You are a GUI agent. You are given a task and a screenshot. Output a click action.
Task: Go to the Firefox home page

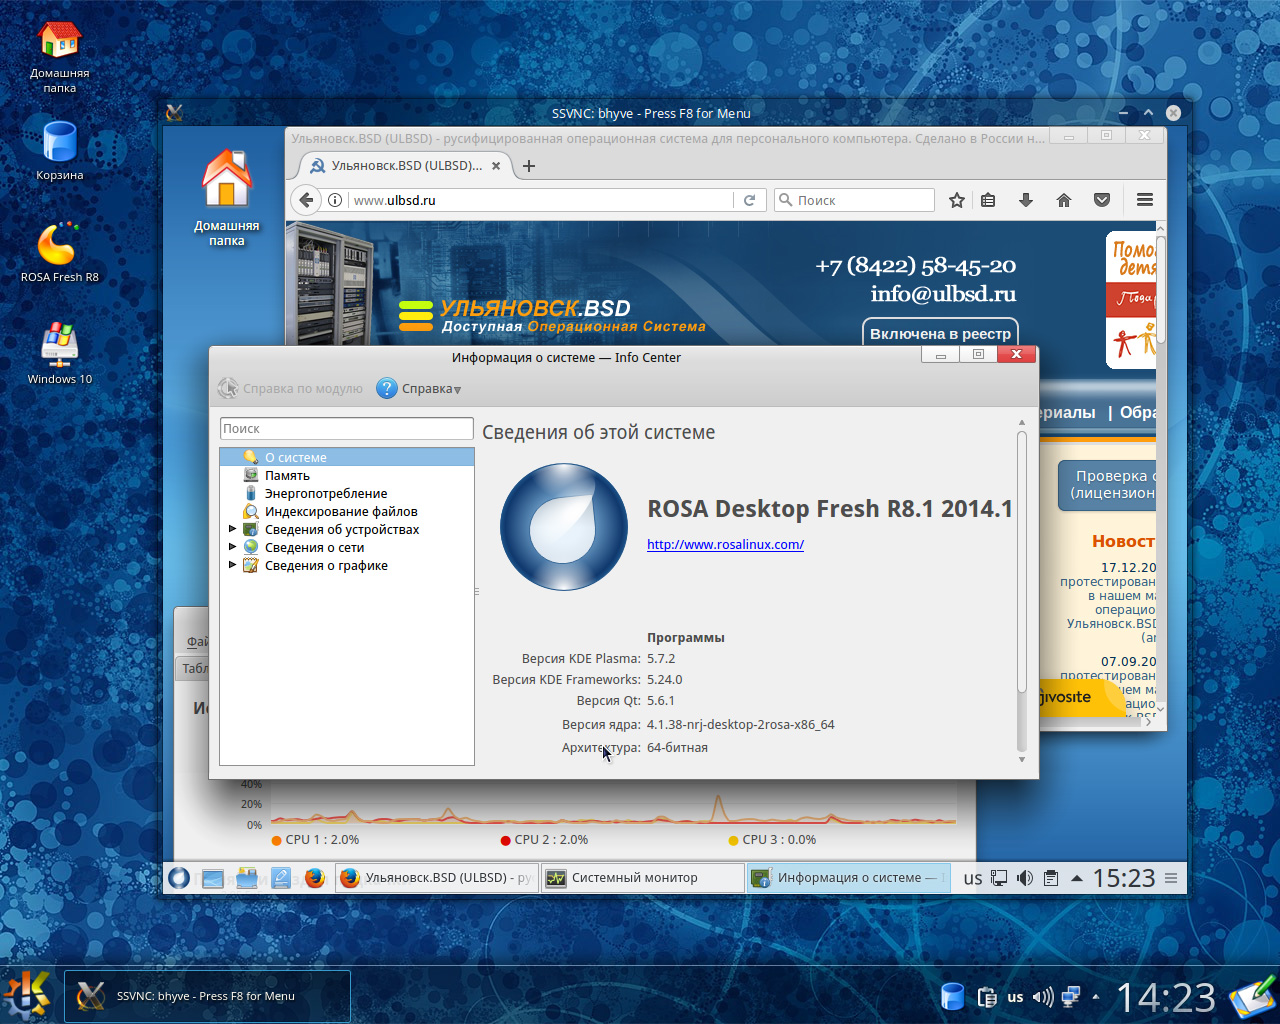[x=1064, y=200]
